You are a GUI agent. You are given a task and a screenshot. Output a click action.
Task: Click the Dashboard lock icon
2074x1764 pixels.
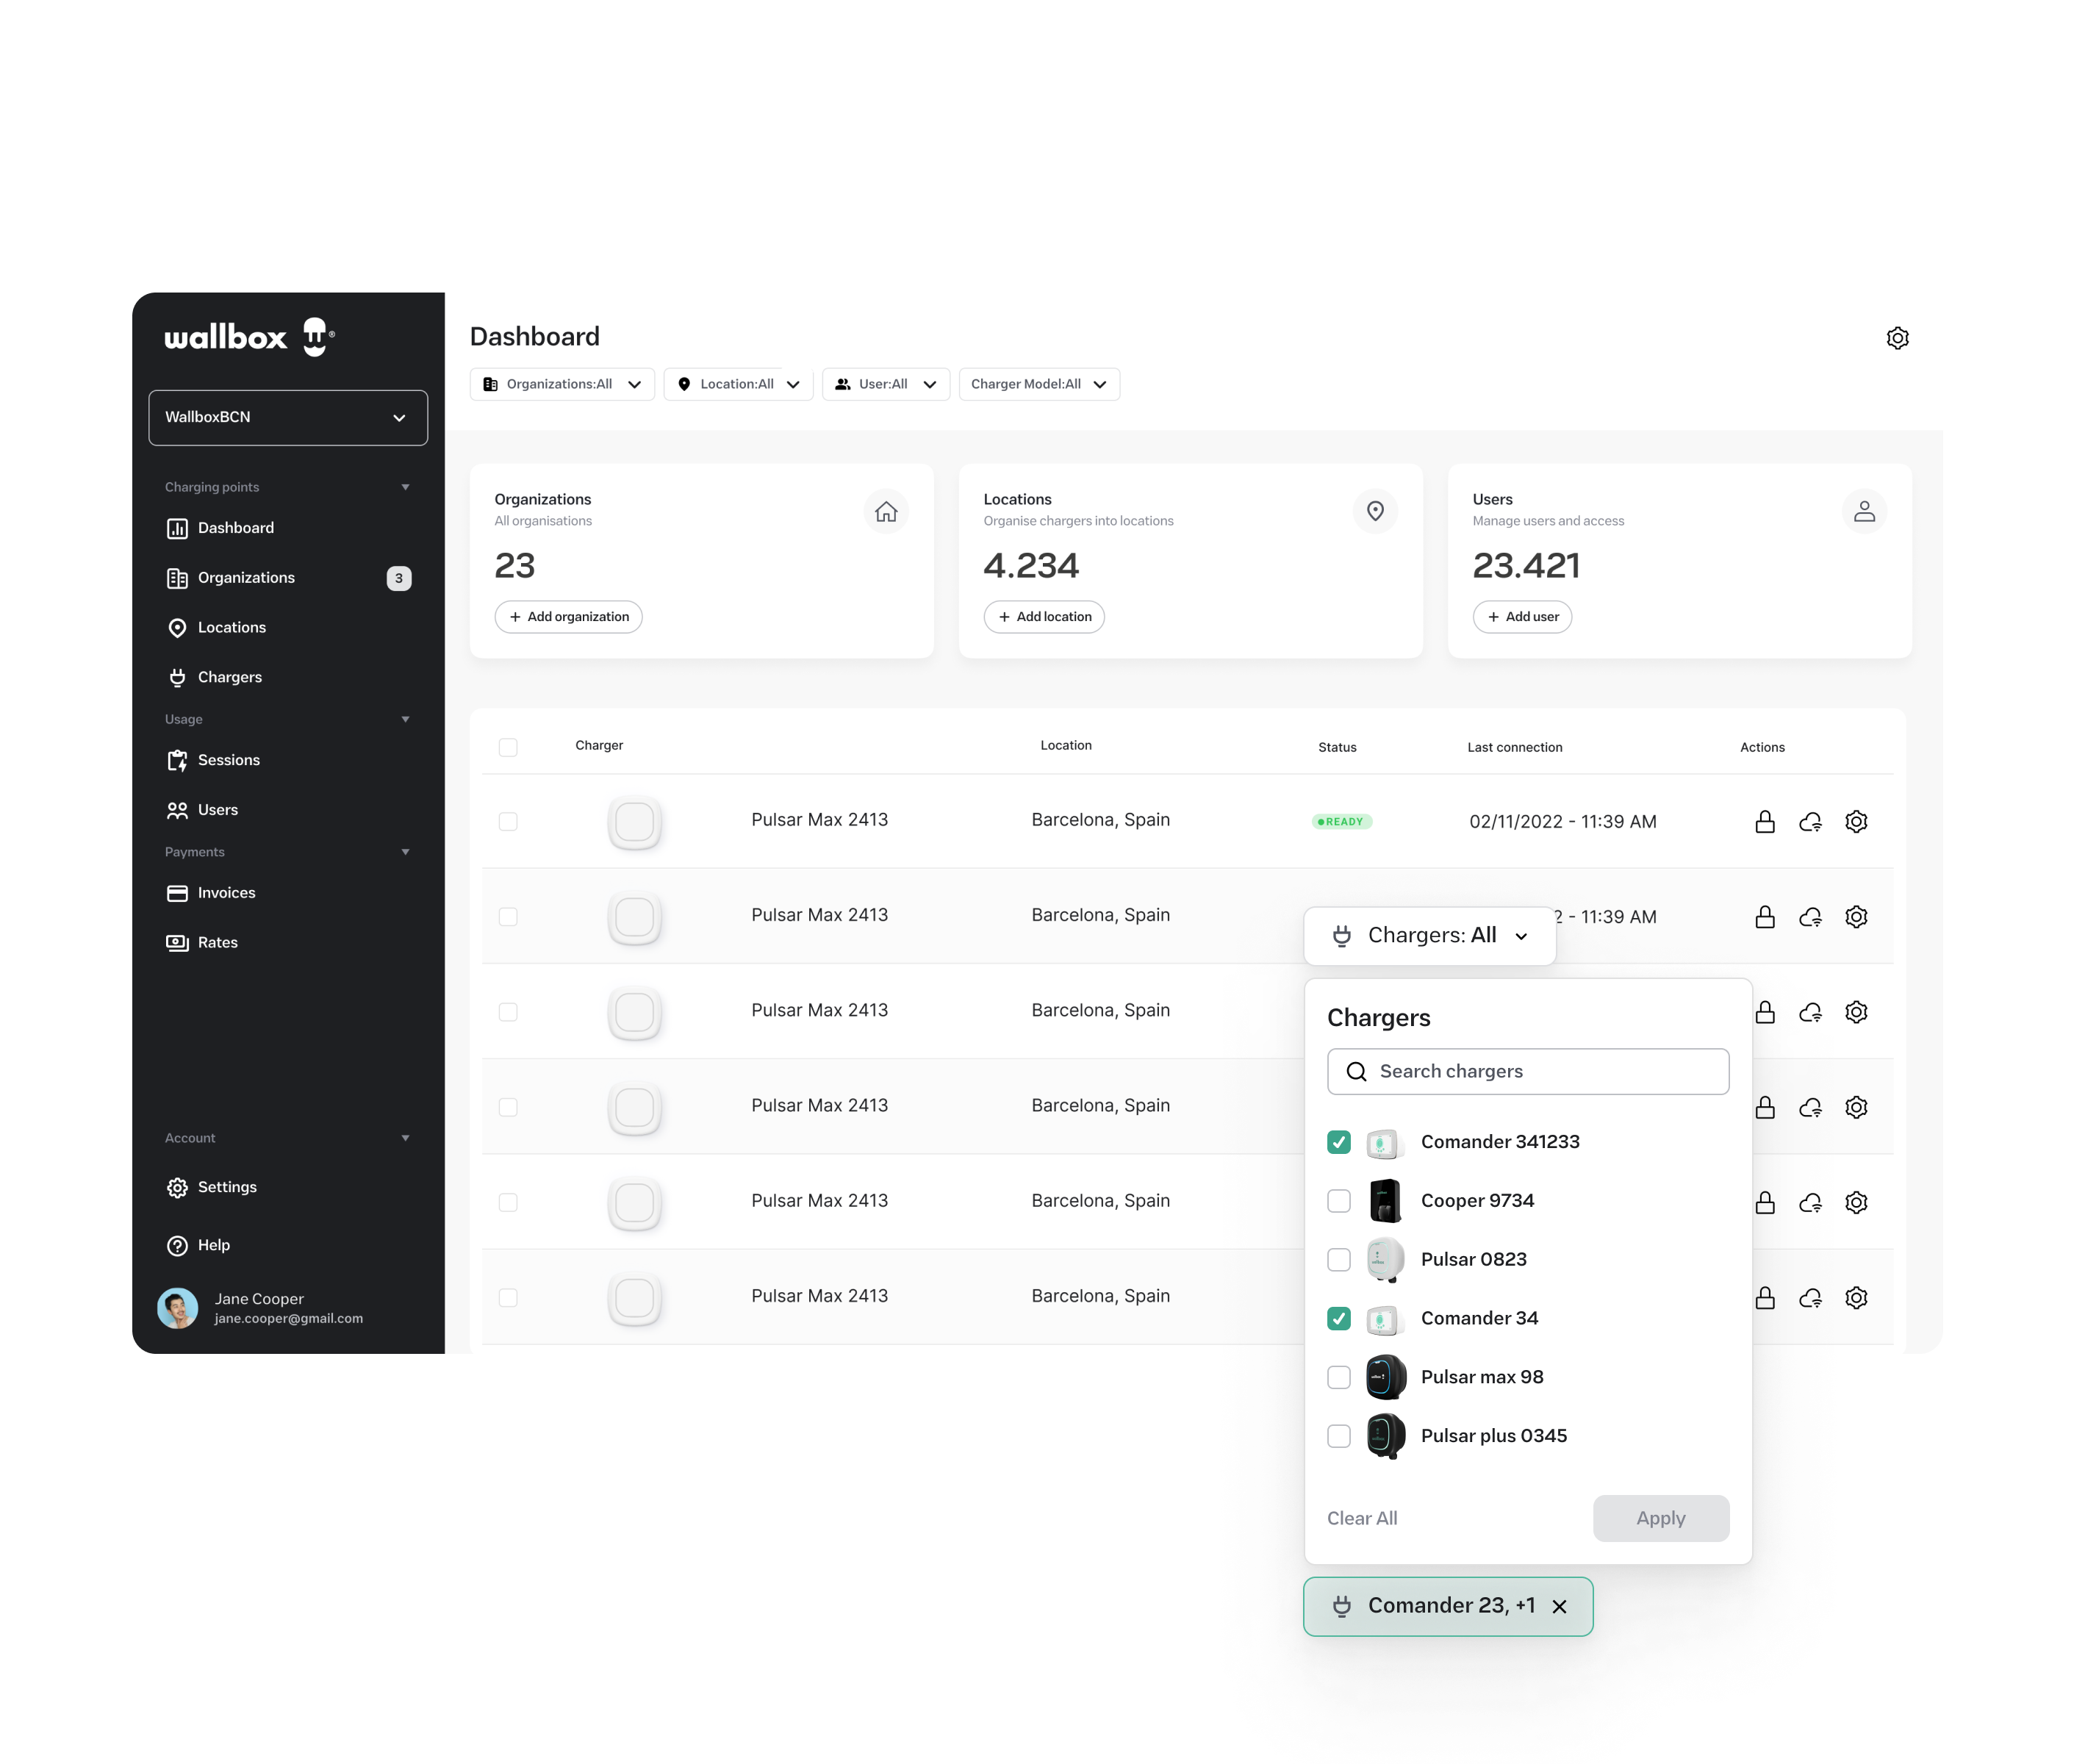(1762, 821)
